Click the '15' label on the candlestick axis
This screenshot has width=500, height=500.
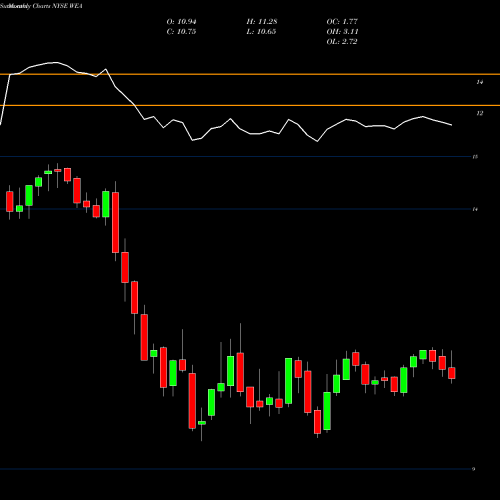475,156
